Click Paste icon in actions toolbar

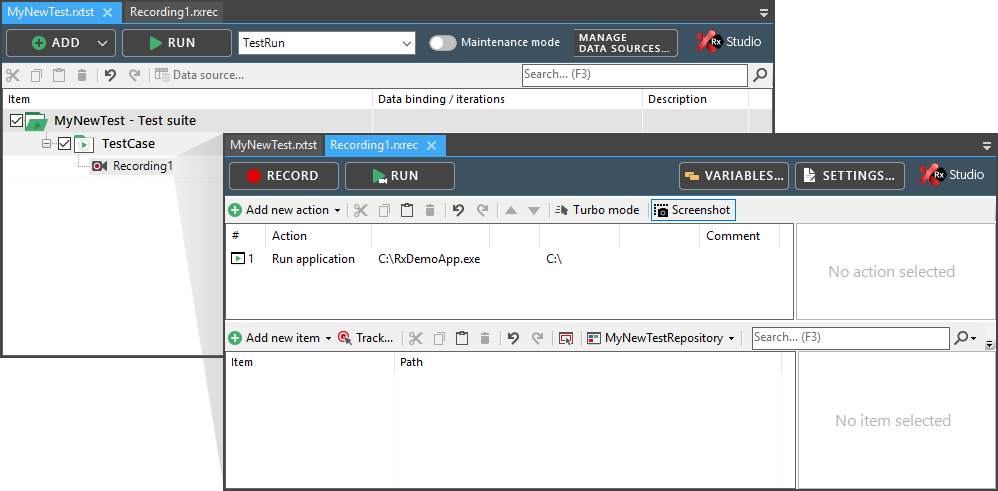pos(407,210)
